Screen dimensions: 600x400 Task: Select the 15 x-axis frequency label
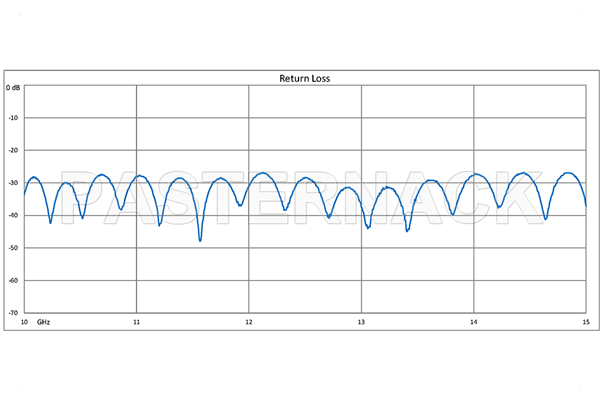coord(585,323)
